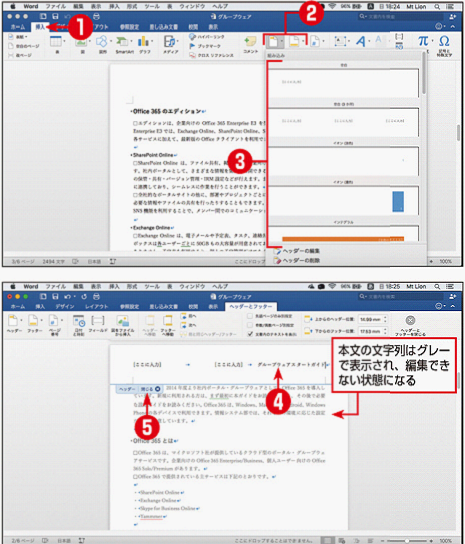Click the header gallery scrollbar
Viewport: 465px width, 544px height.
[x=424, y=74]
